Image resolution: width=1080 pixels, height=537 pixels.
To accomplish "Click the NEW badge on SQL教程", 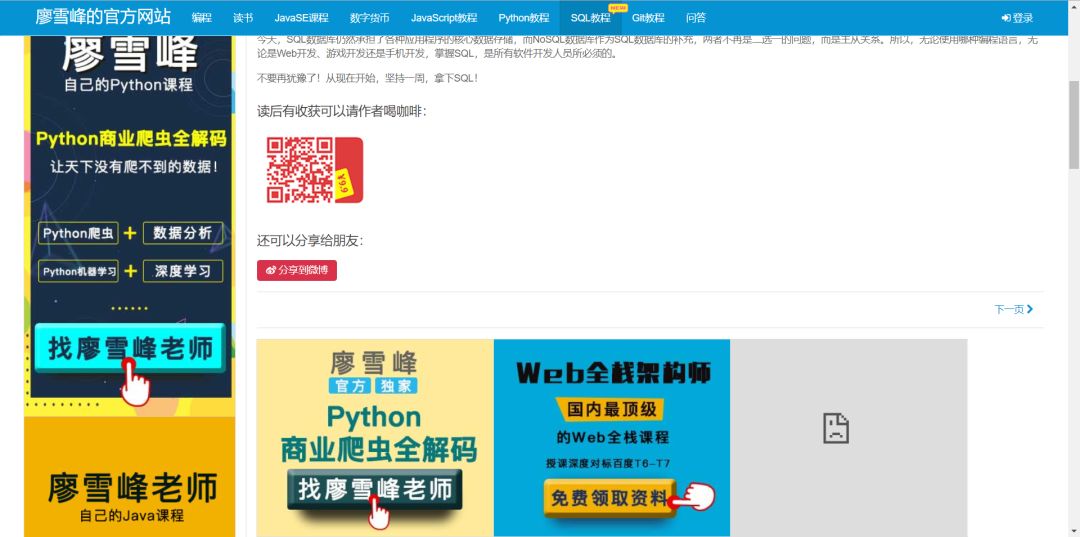I will [619, 8].
